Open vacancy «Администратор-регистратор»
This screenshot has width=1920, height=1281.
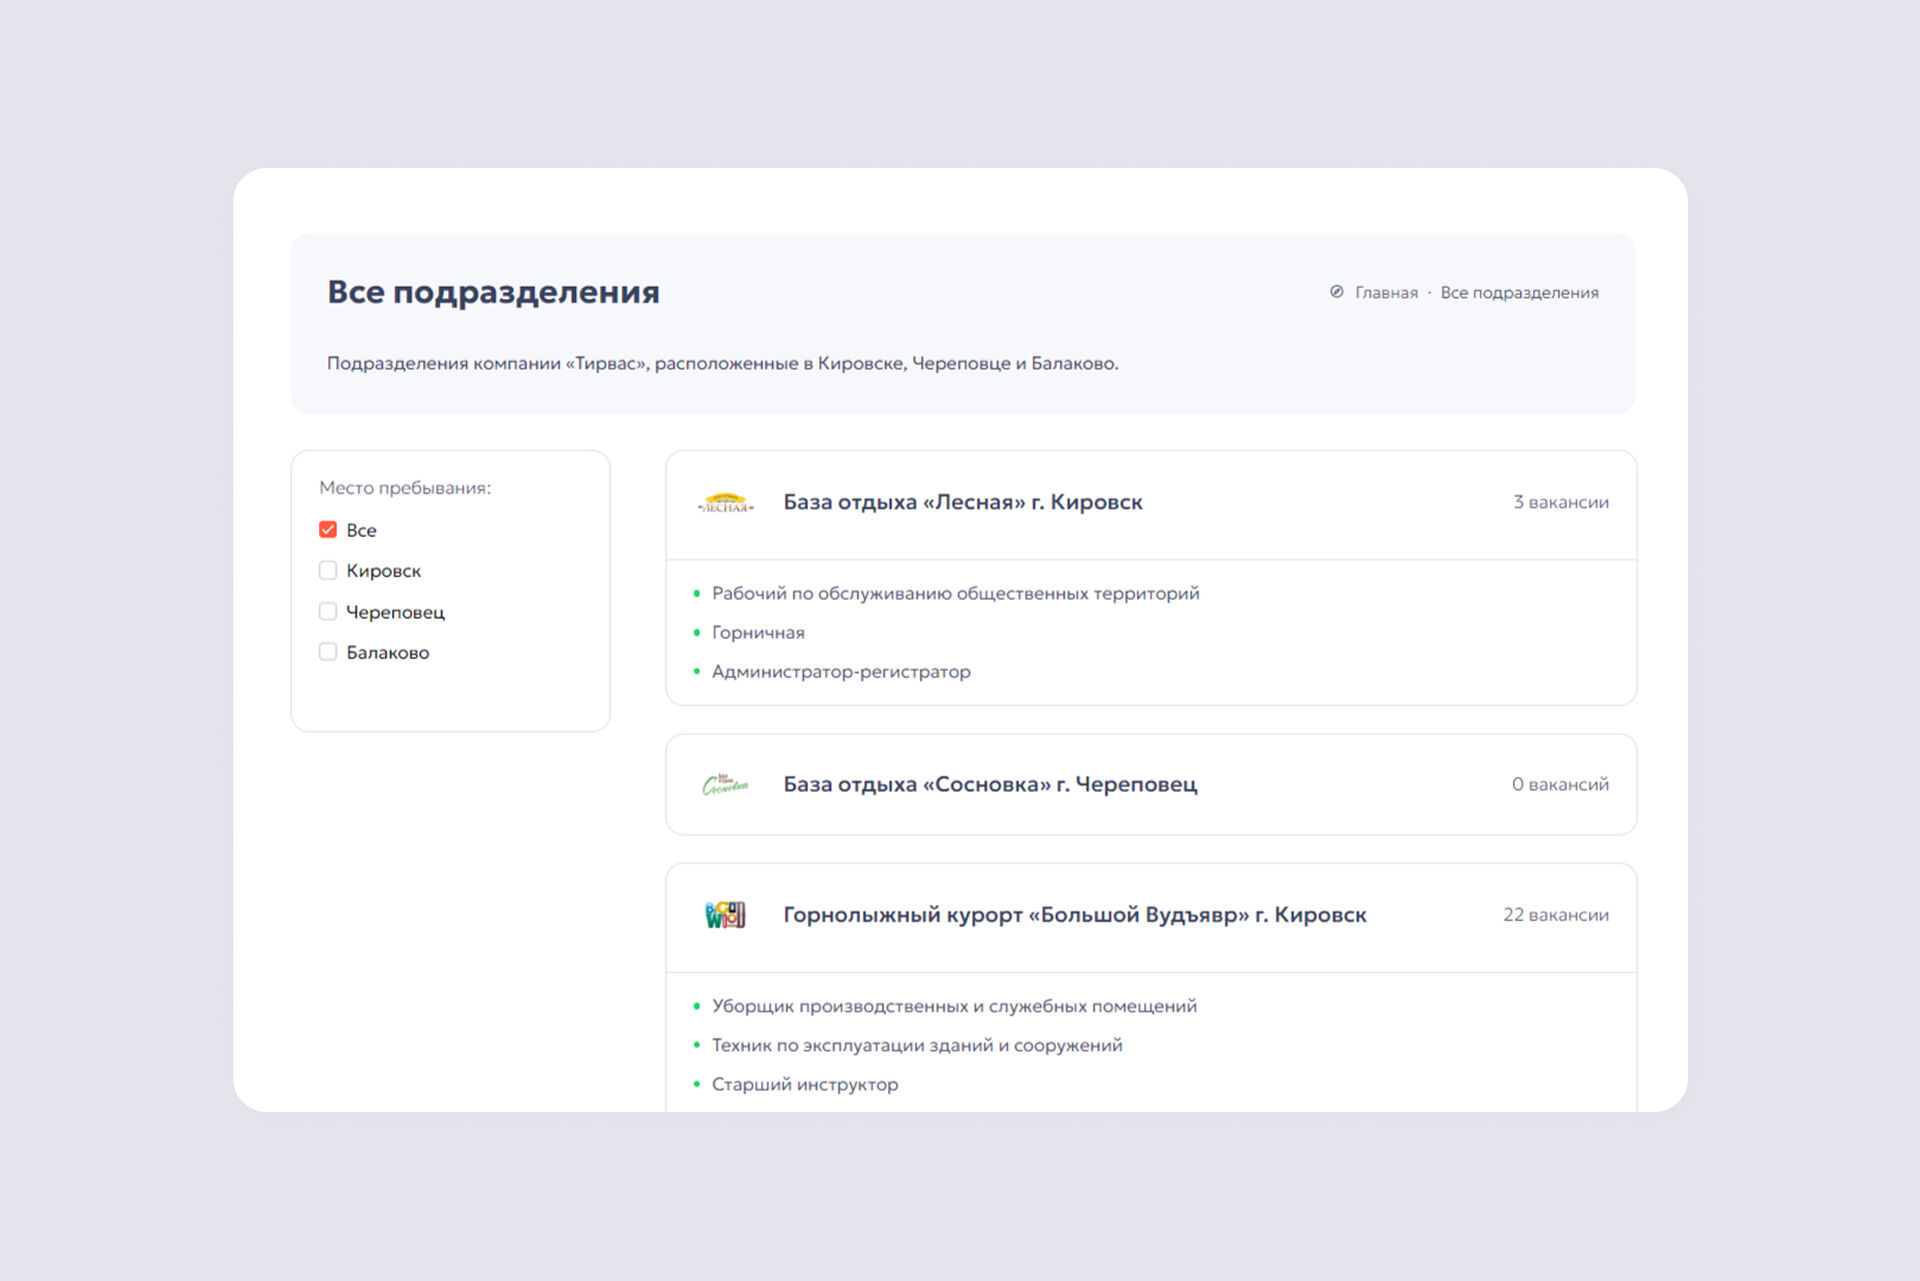point(841,672)
